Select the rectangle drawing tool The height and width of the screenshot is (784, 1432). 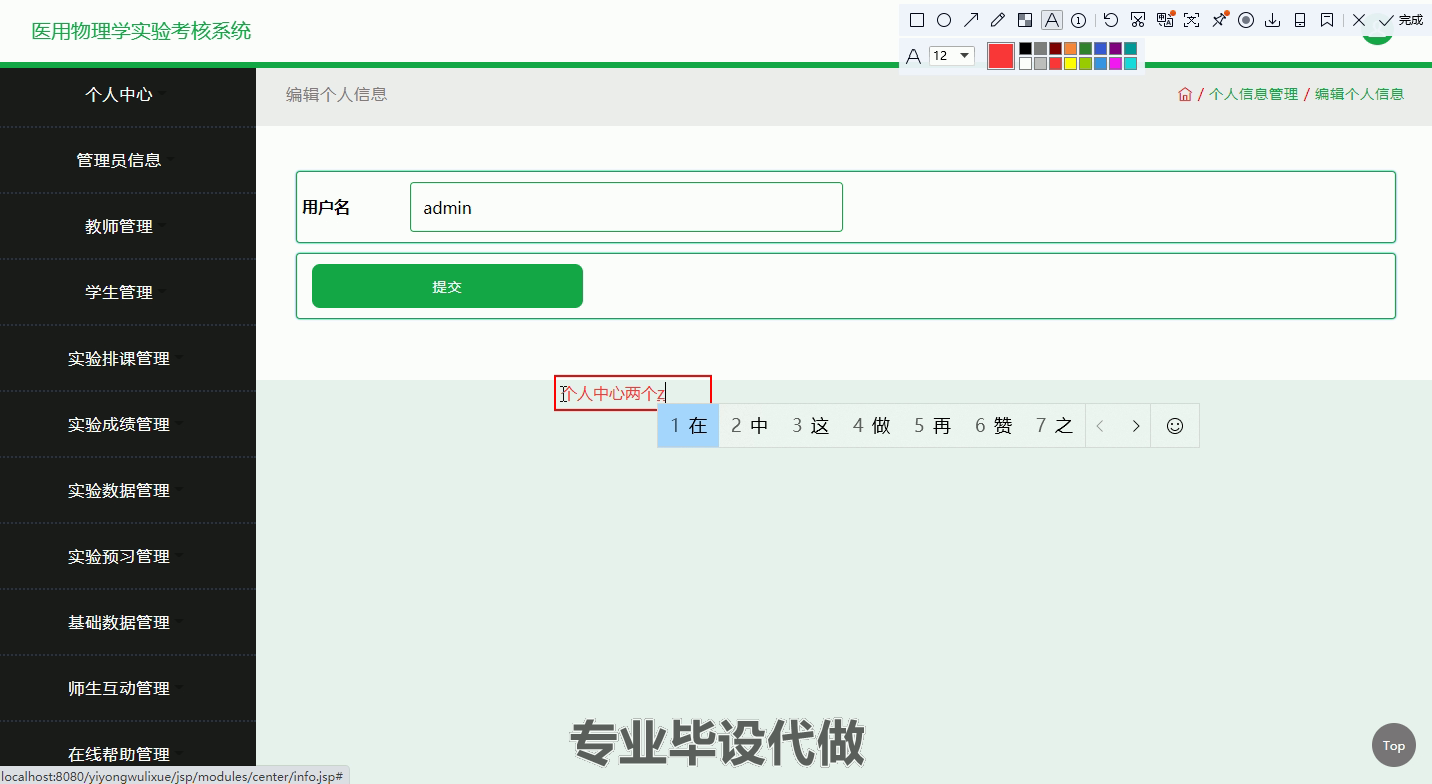tap(916, 20)
